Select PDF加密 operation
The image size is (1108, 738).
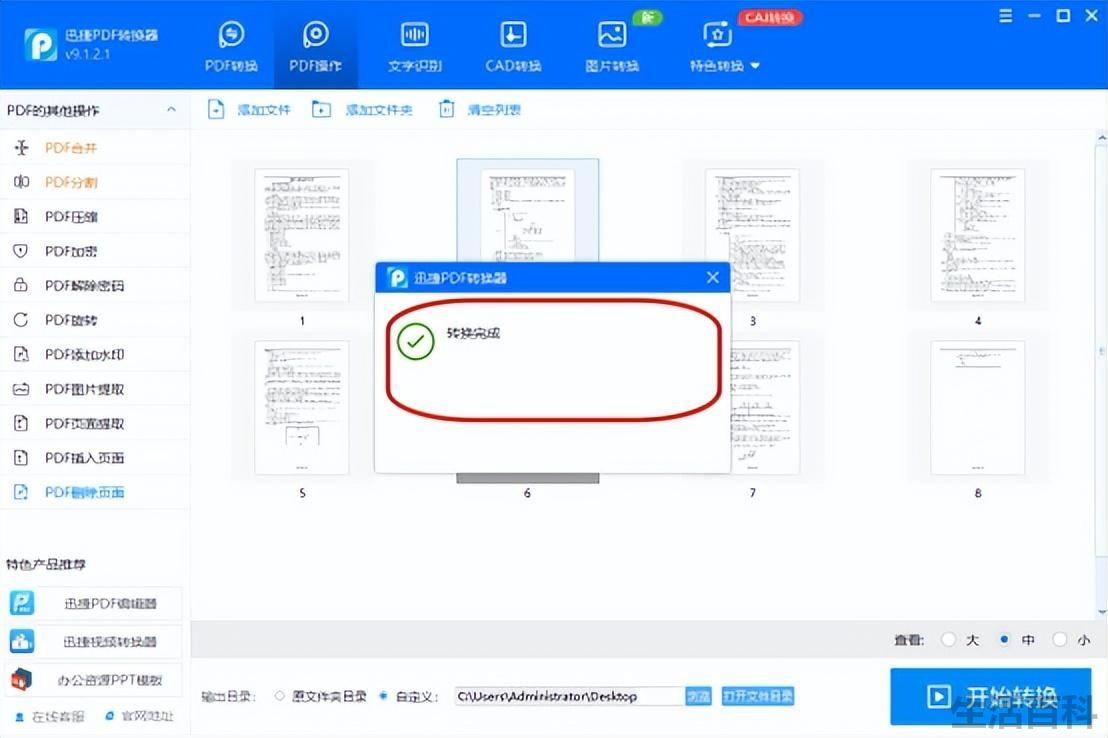pyautogui.click(x=95, y=251)
